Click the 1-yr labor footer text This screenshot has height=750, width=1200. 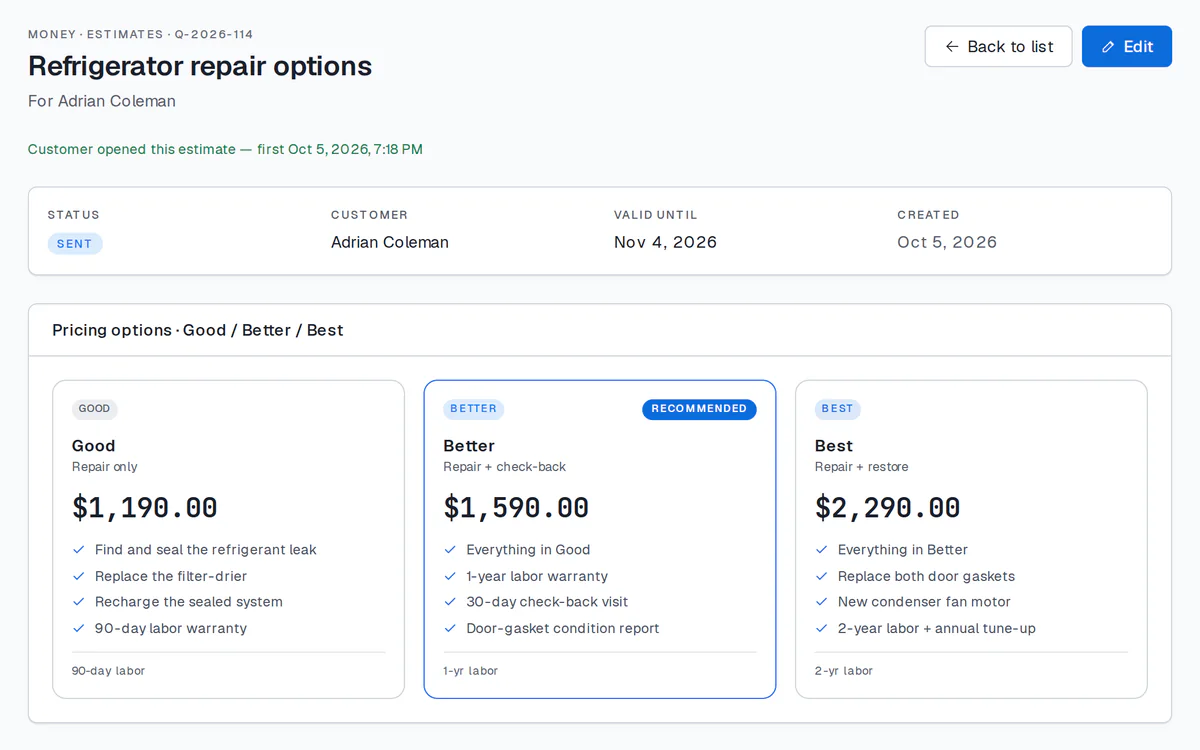pyautogui.click(x=471, y=671)
